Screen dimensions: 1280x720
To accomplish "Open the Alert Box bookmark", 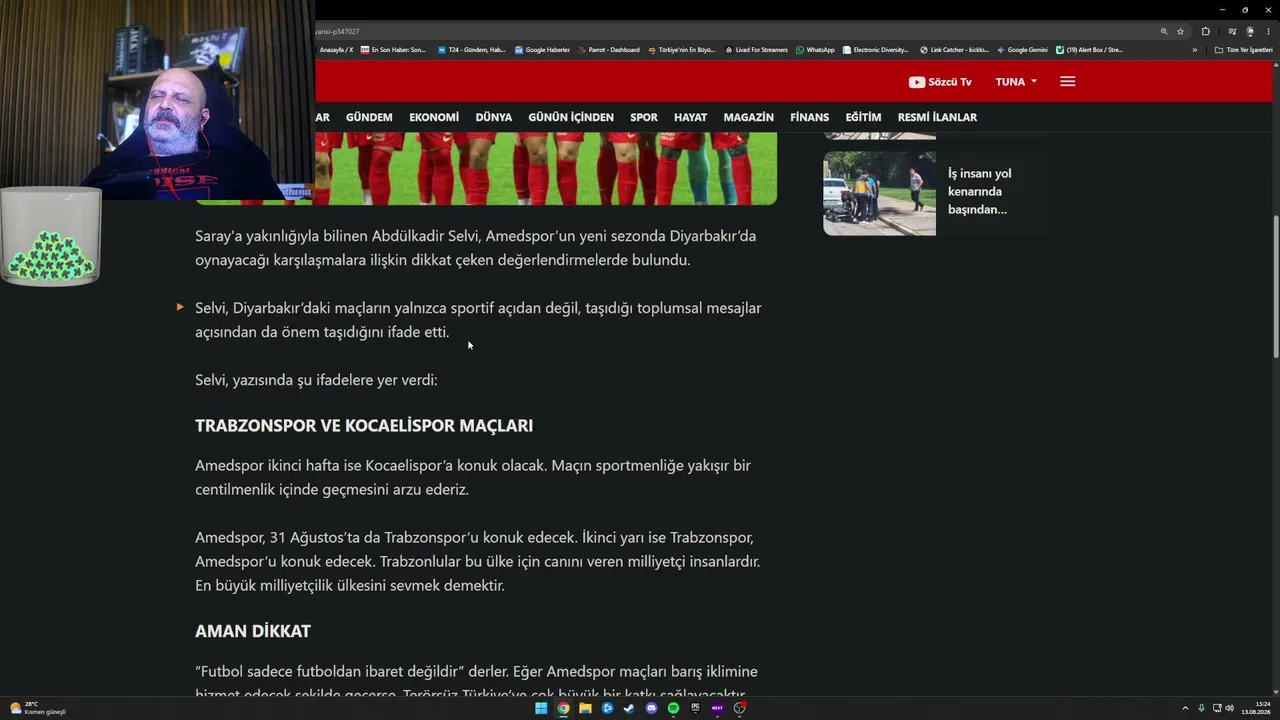I will pyautogui.click(x=1089, y=50).
